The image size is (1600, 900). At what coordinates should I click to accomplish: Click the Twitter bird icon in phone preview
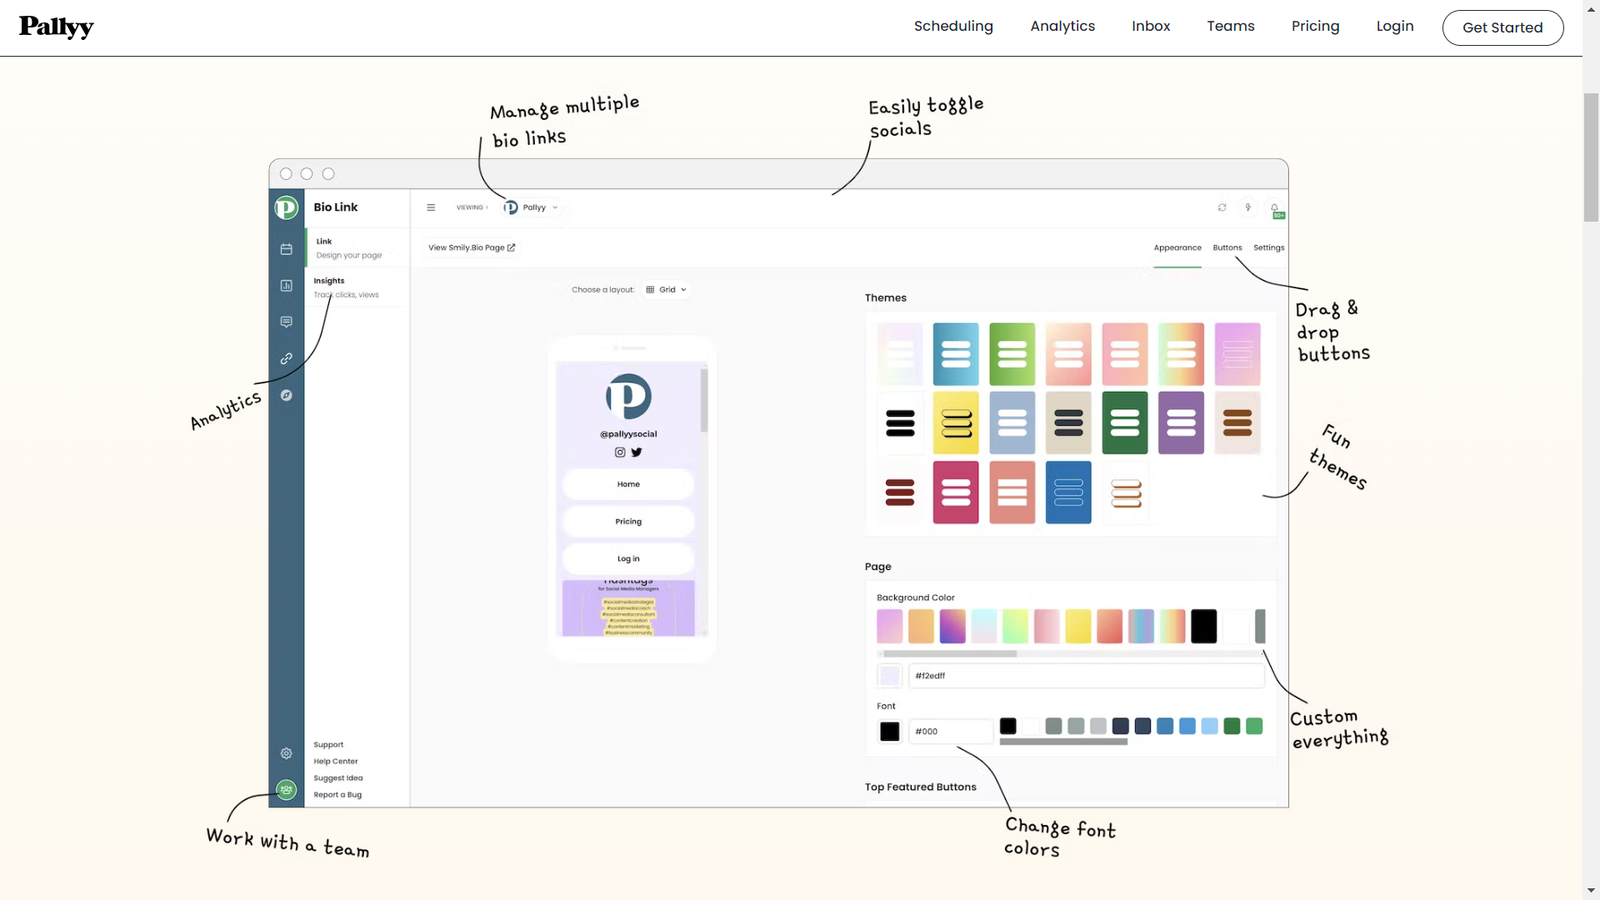pyautogui.click(x=637, y=452)
